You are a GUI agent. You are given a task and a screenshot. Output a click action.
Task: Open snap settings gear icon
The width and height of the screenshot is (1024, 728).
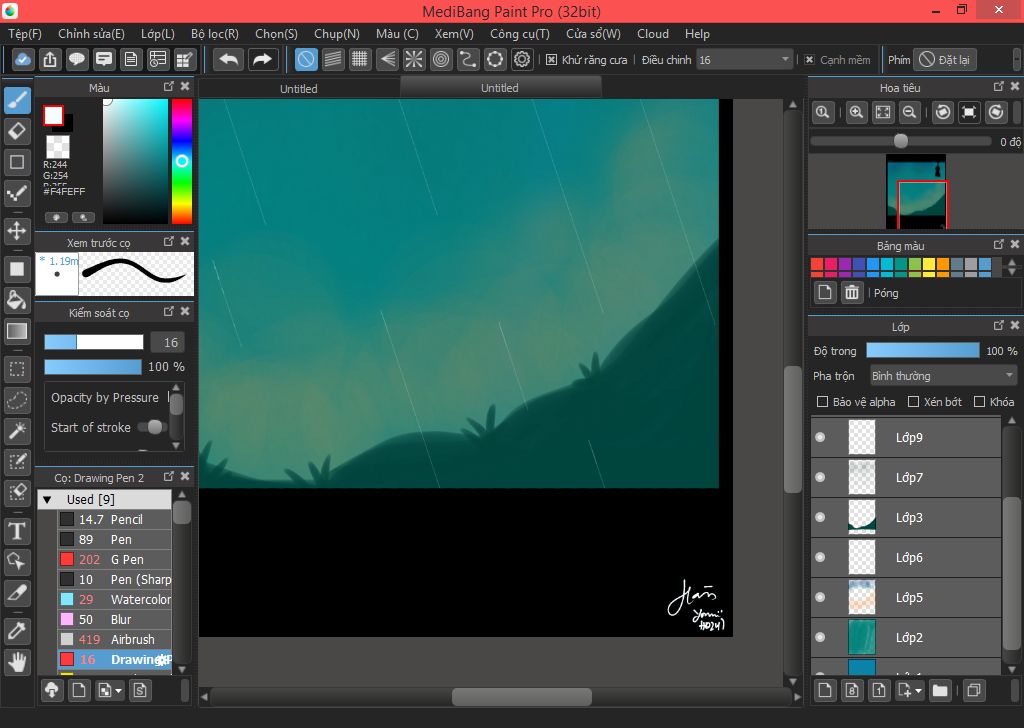pyautogui.click(x=522, y=59)
